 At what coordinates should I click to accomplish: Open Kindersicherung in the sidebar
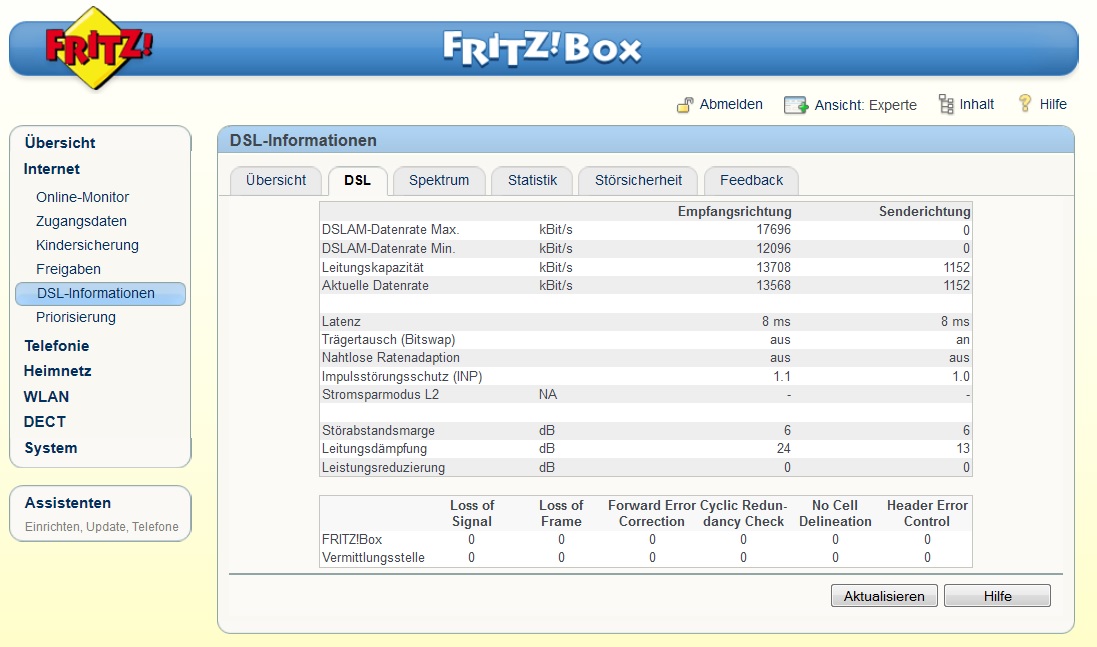(87, 246)
